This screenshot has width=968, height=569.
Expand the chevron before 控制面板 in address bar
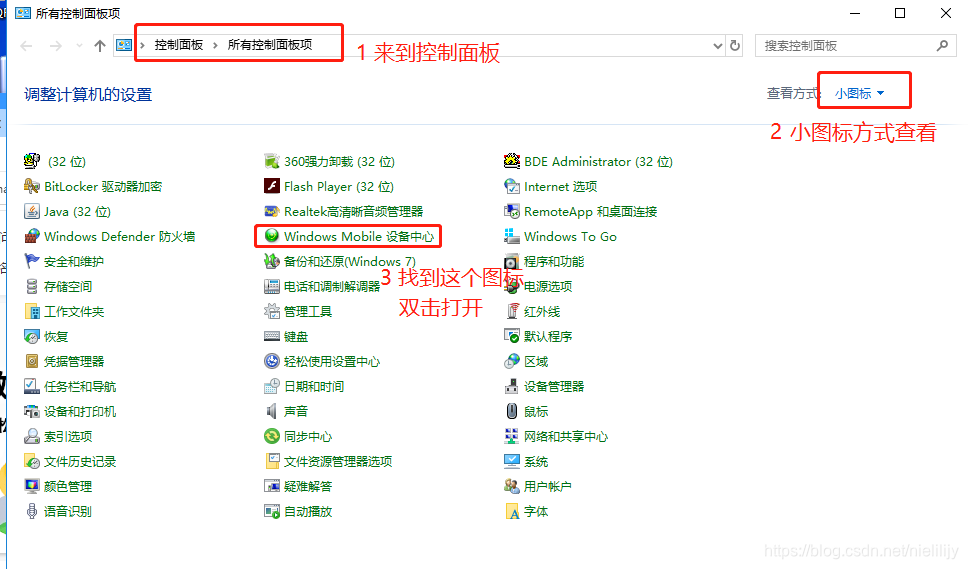tap(142, 45)
